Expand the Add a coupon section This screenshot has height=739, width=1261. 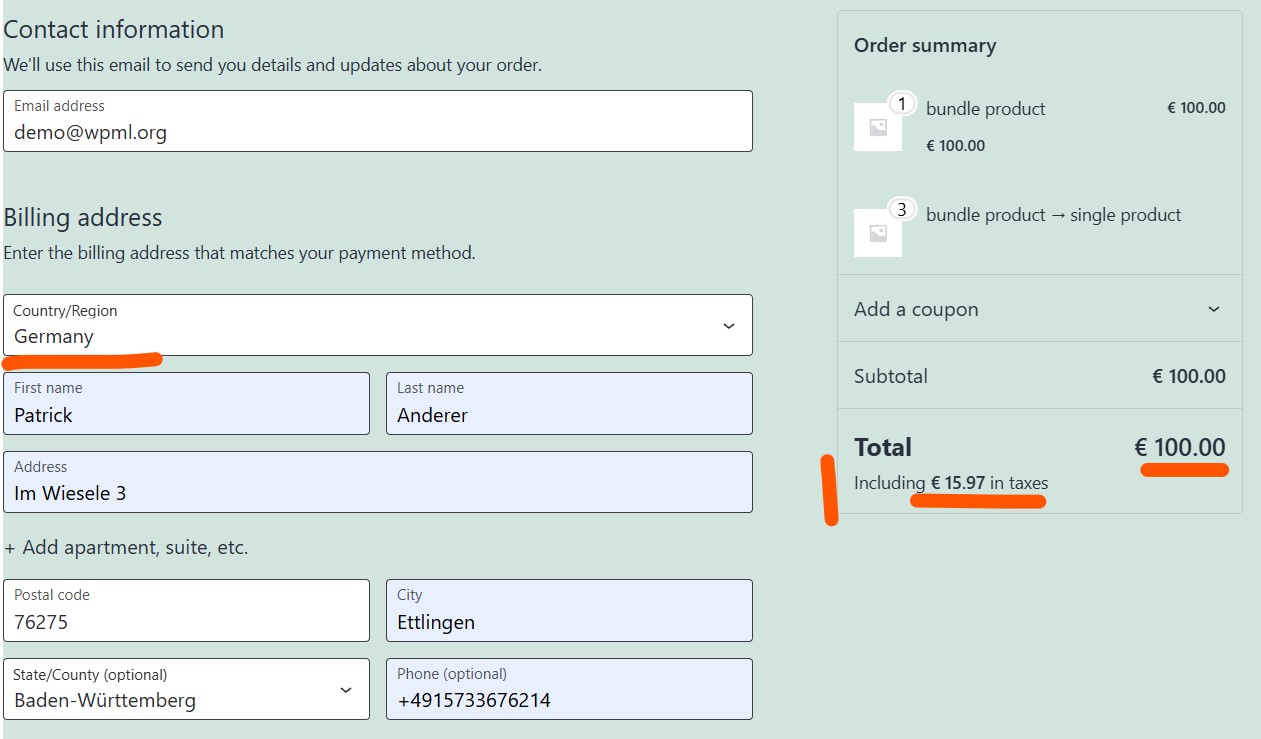tap(916, 309)
